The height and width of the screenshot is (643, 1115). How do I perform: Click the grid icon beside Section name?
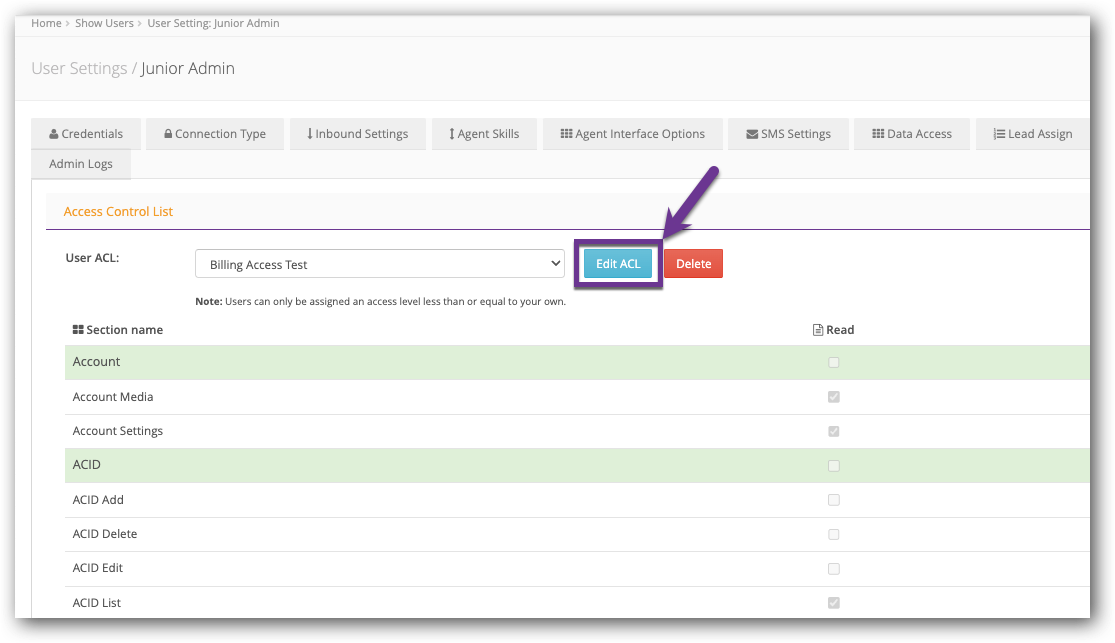coord(78,330)
